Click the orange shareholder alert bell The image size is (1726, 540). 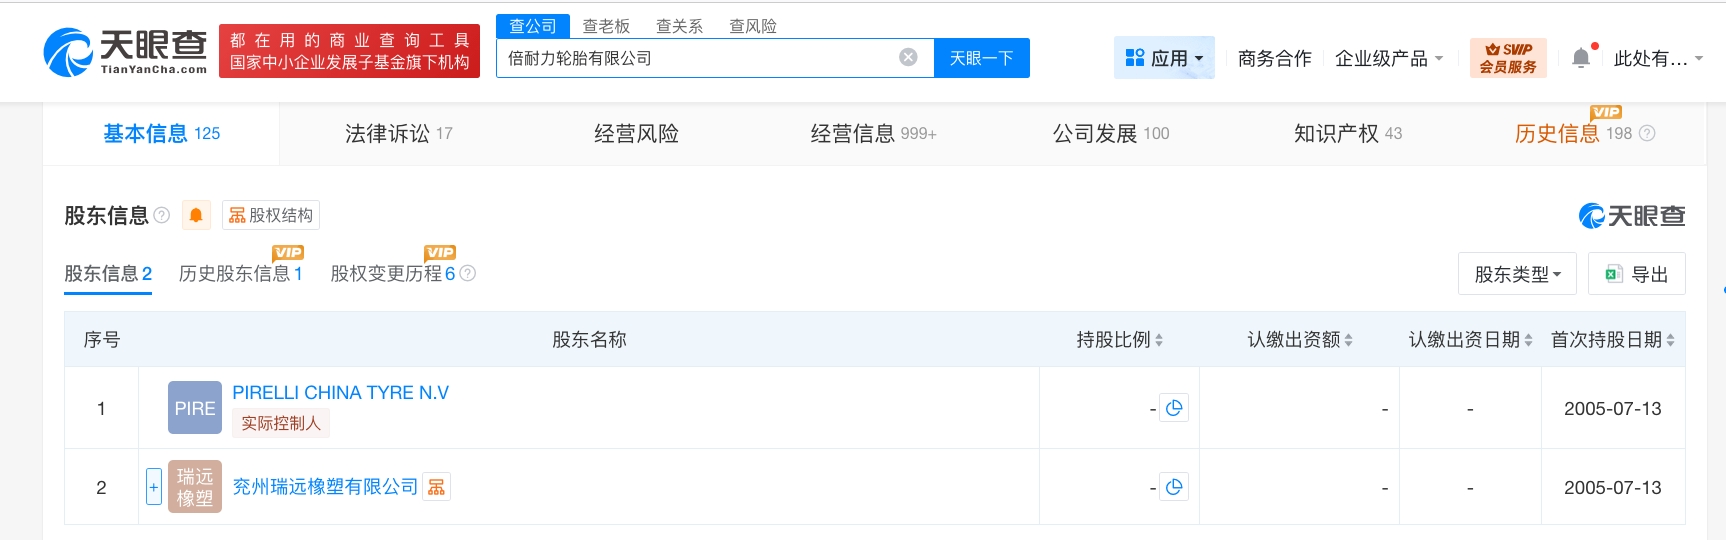196,215
